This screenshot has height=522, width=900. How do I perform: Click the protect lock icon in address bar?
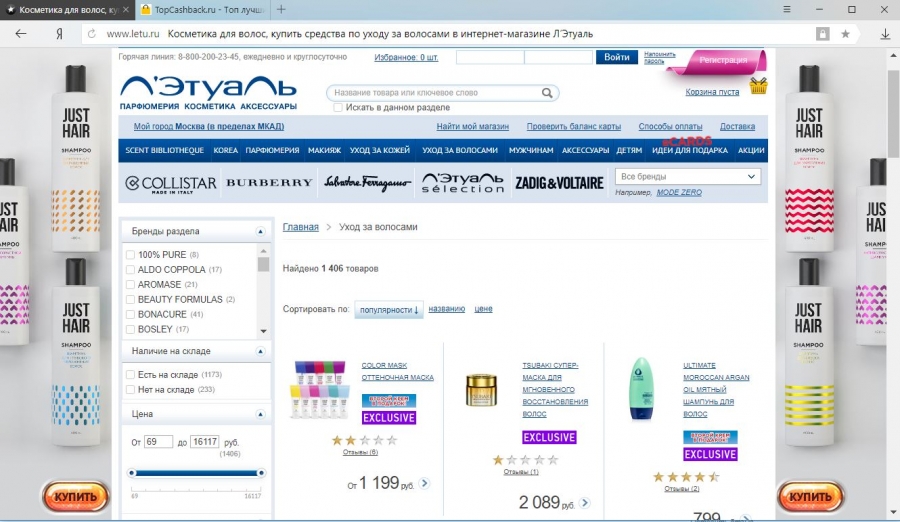(x=823, y=34)
